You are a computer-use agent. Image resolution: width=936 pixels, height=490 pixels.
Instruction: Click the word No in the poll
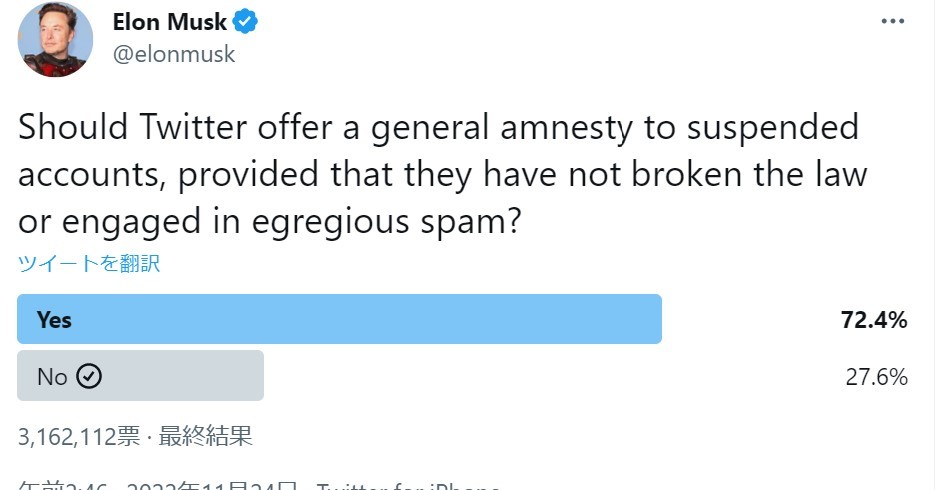pyautogui.click(x=52, y=377)
